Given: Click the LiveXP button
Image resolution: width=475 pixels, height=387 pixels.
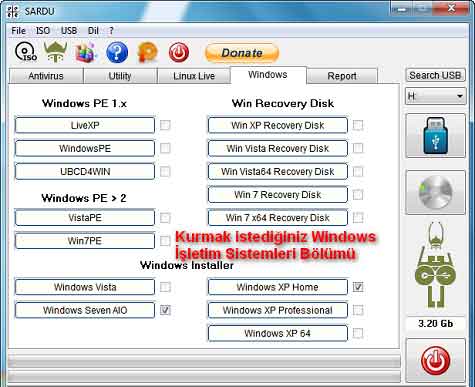Looking at the screenshot, I should pyautogui.click(x=85, y=125).
